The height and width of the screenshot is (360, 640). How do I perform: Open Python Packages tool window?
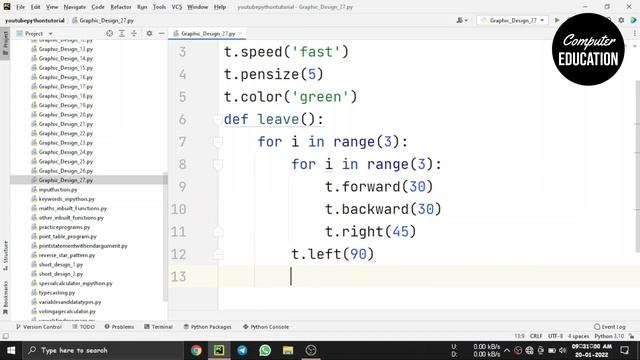(x=207, y=327)
